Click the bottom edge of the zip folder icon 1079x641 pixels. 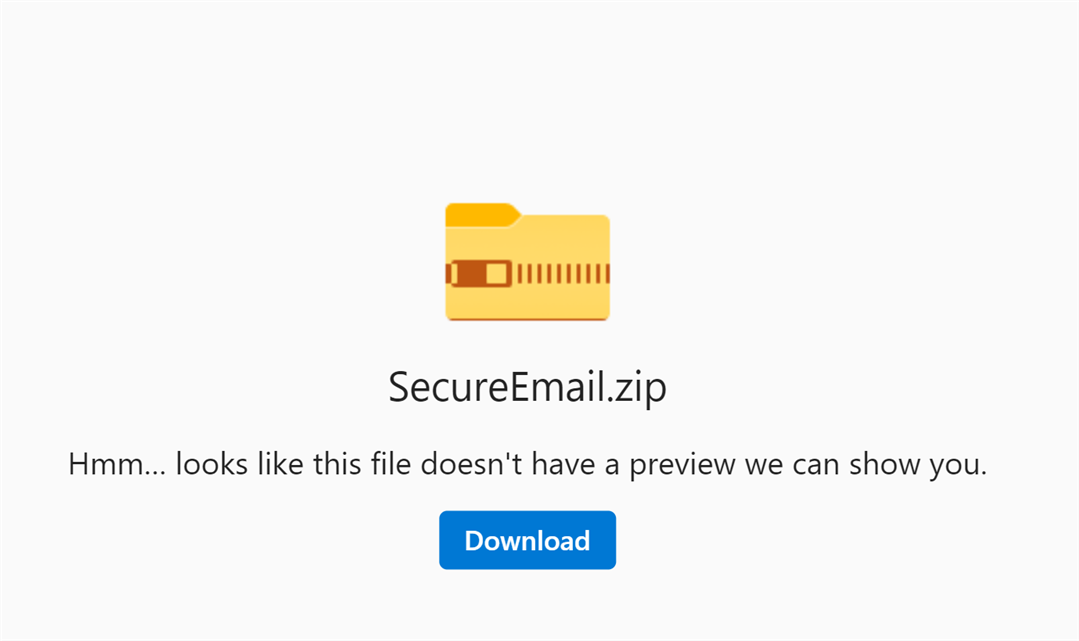(527, 319)
